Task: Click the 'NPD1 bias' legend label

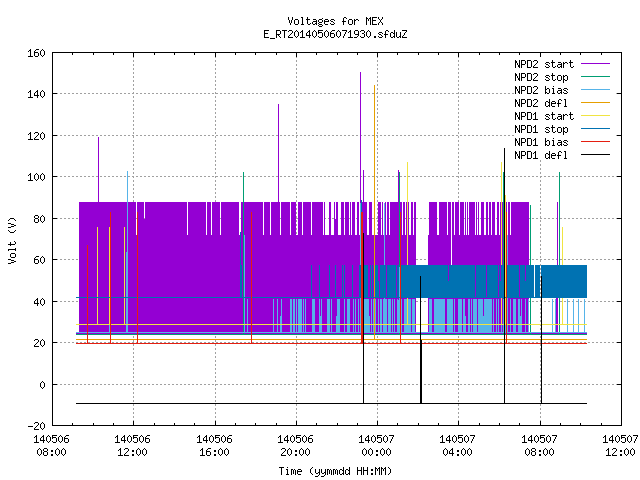Action: click(x=541, y=142)
